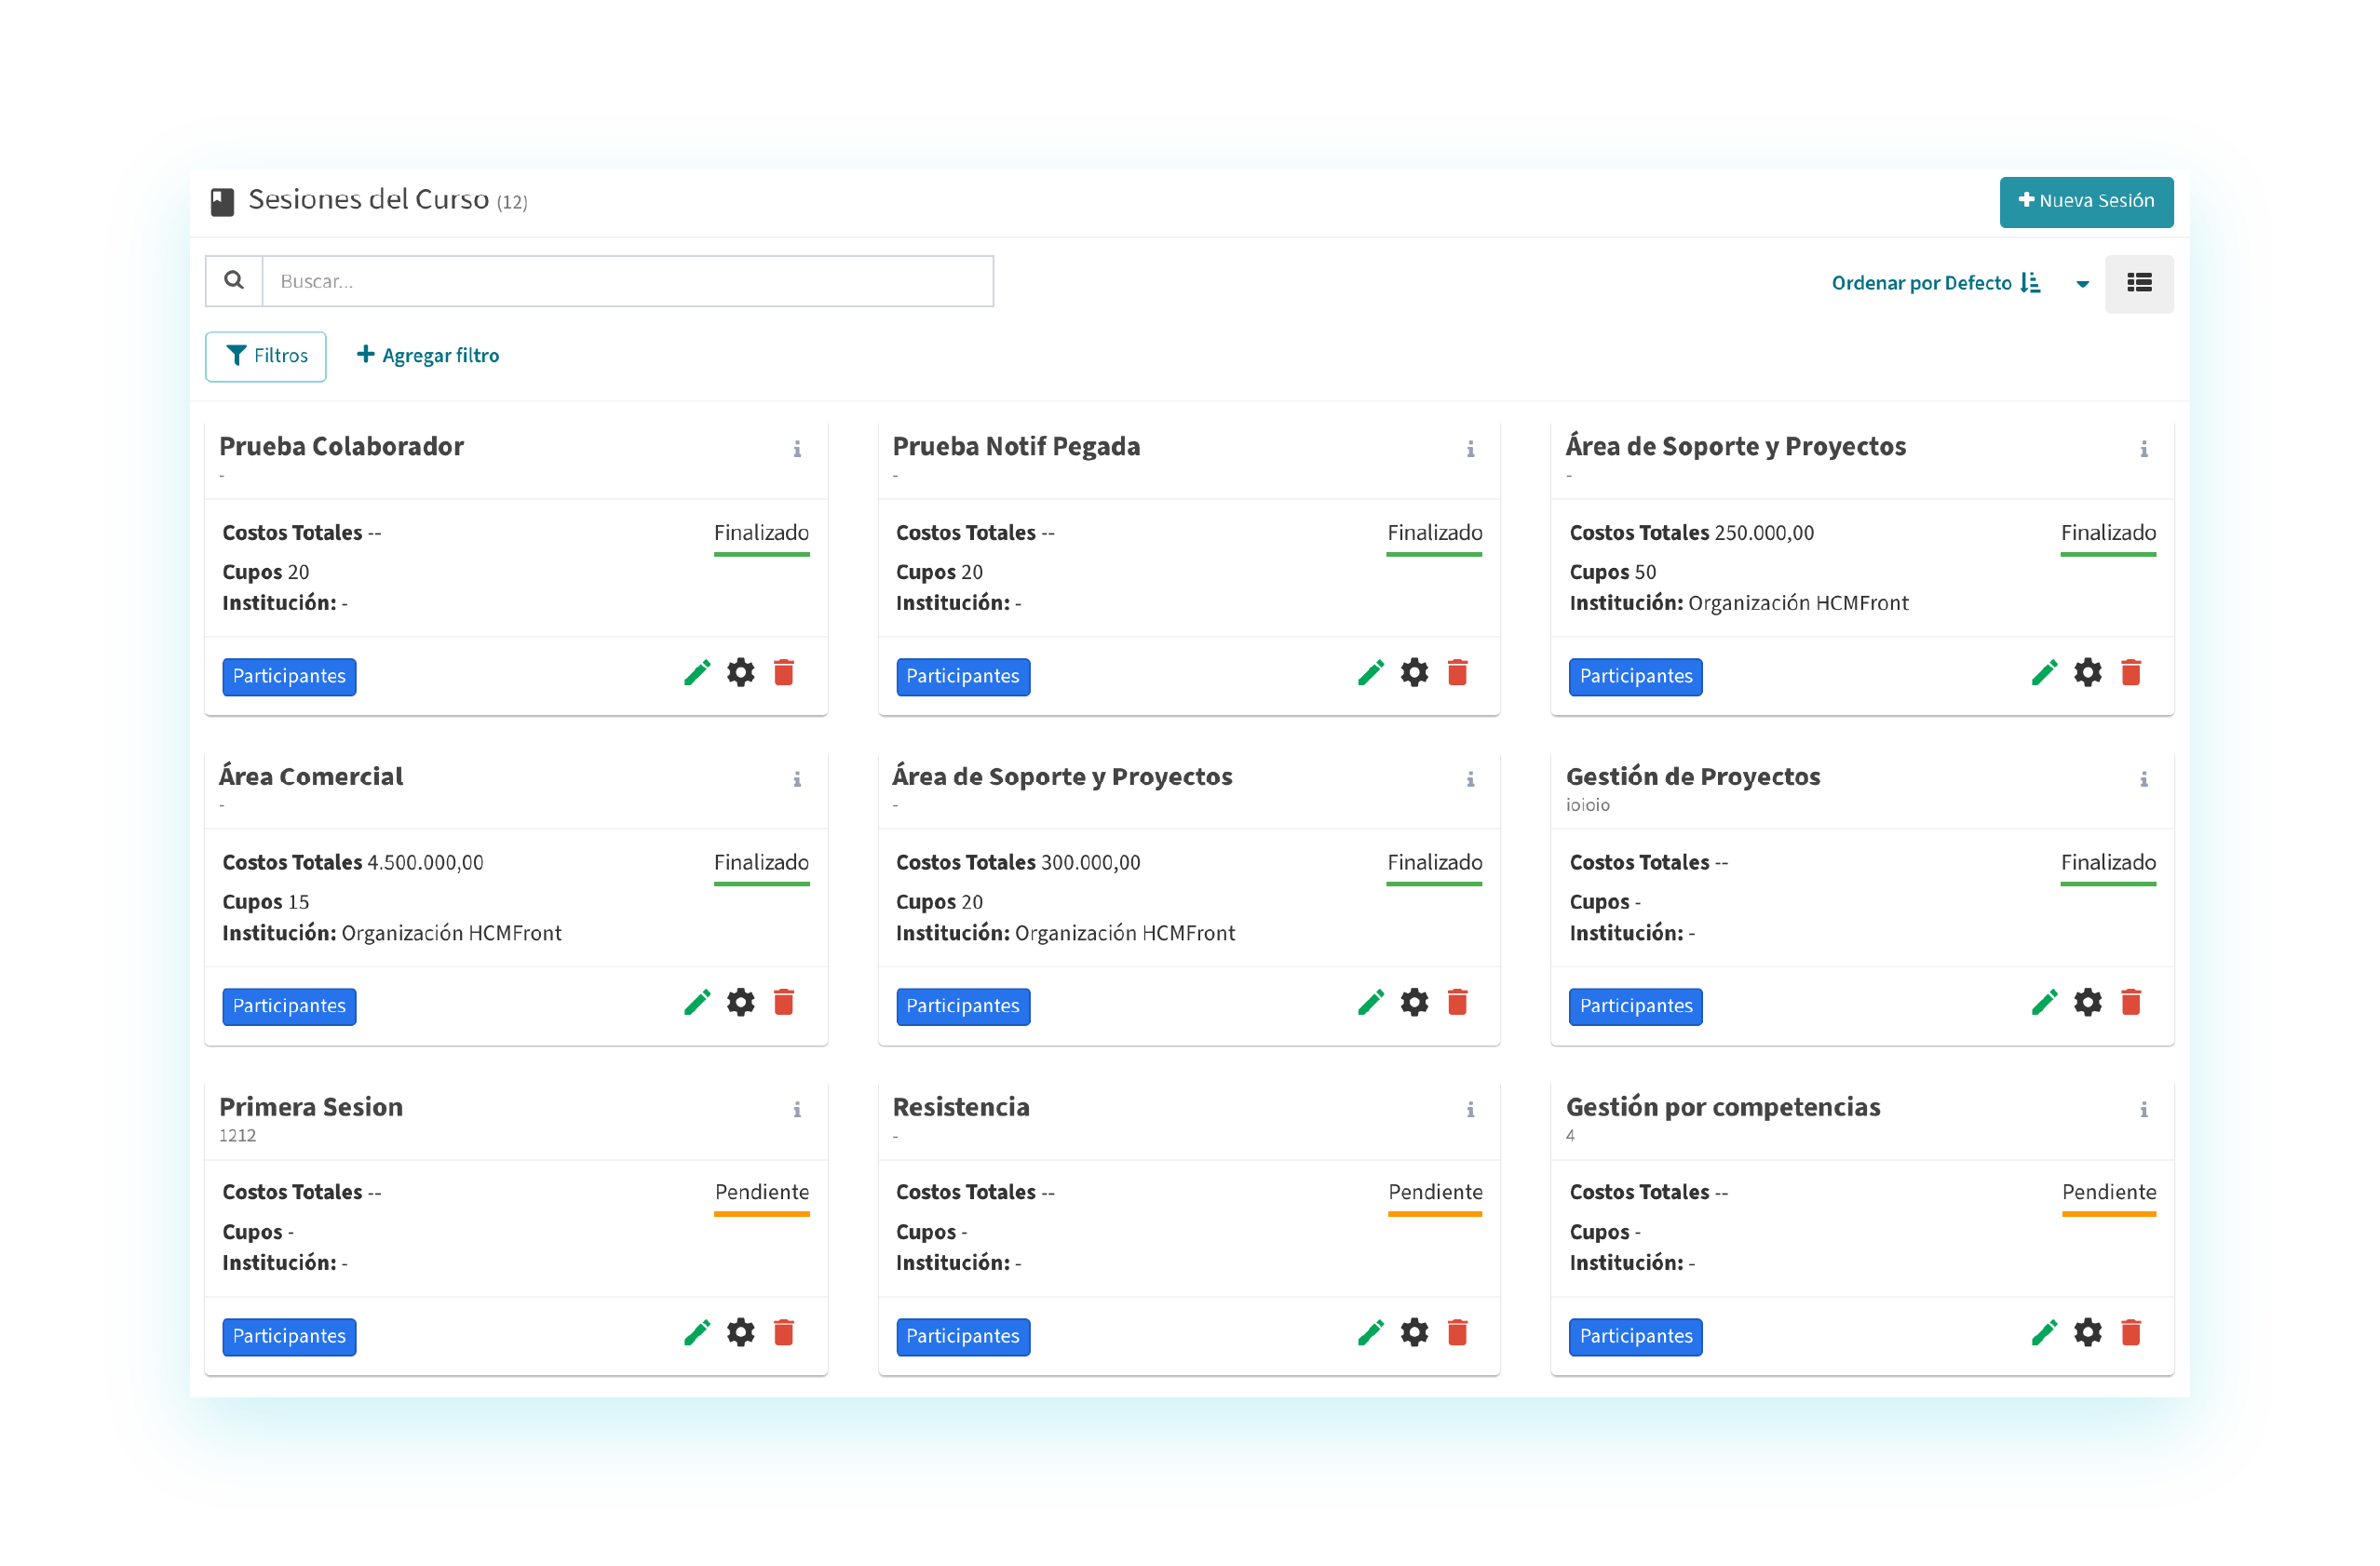Edit the Prueba Colaborador session with pencil icon

(x=697, y=673)
